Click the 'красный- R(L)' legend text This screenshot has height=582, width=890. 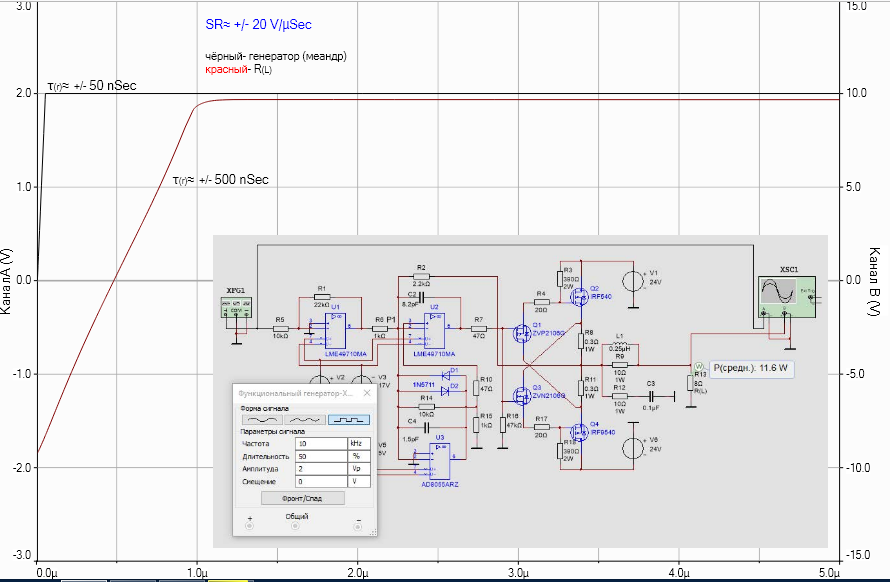click(238, 69)
